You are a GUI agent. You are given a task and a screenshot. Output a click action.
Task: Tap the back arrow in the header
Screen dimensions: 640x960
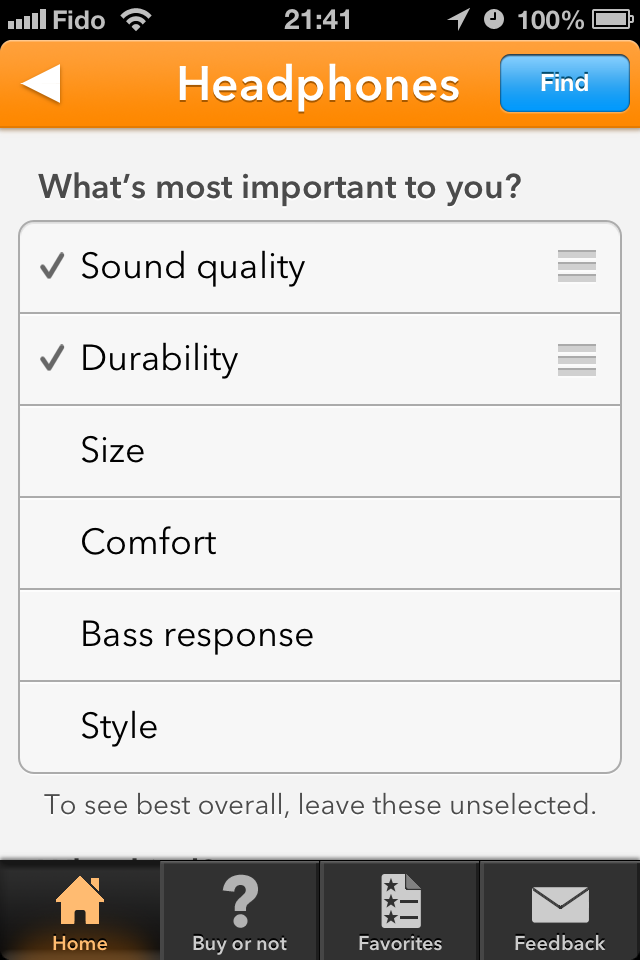tap(41, 83)
